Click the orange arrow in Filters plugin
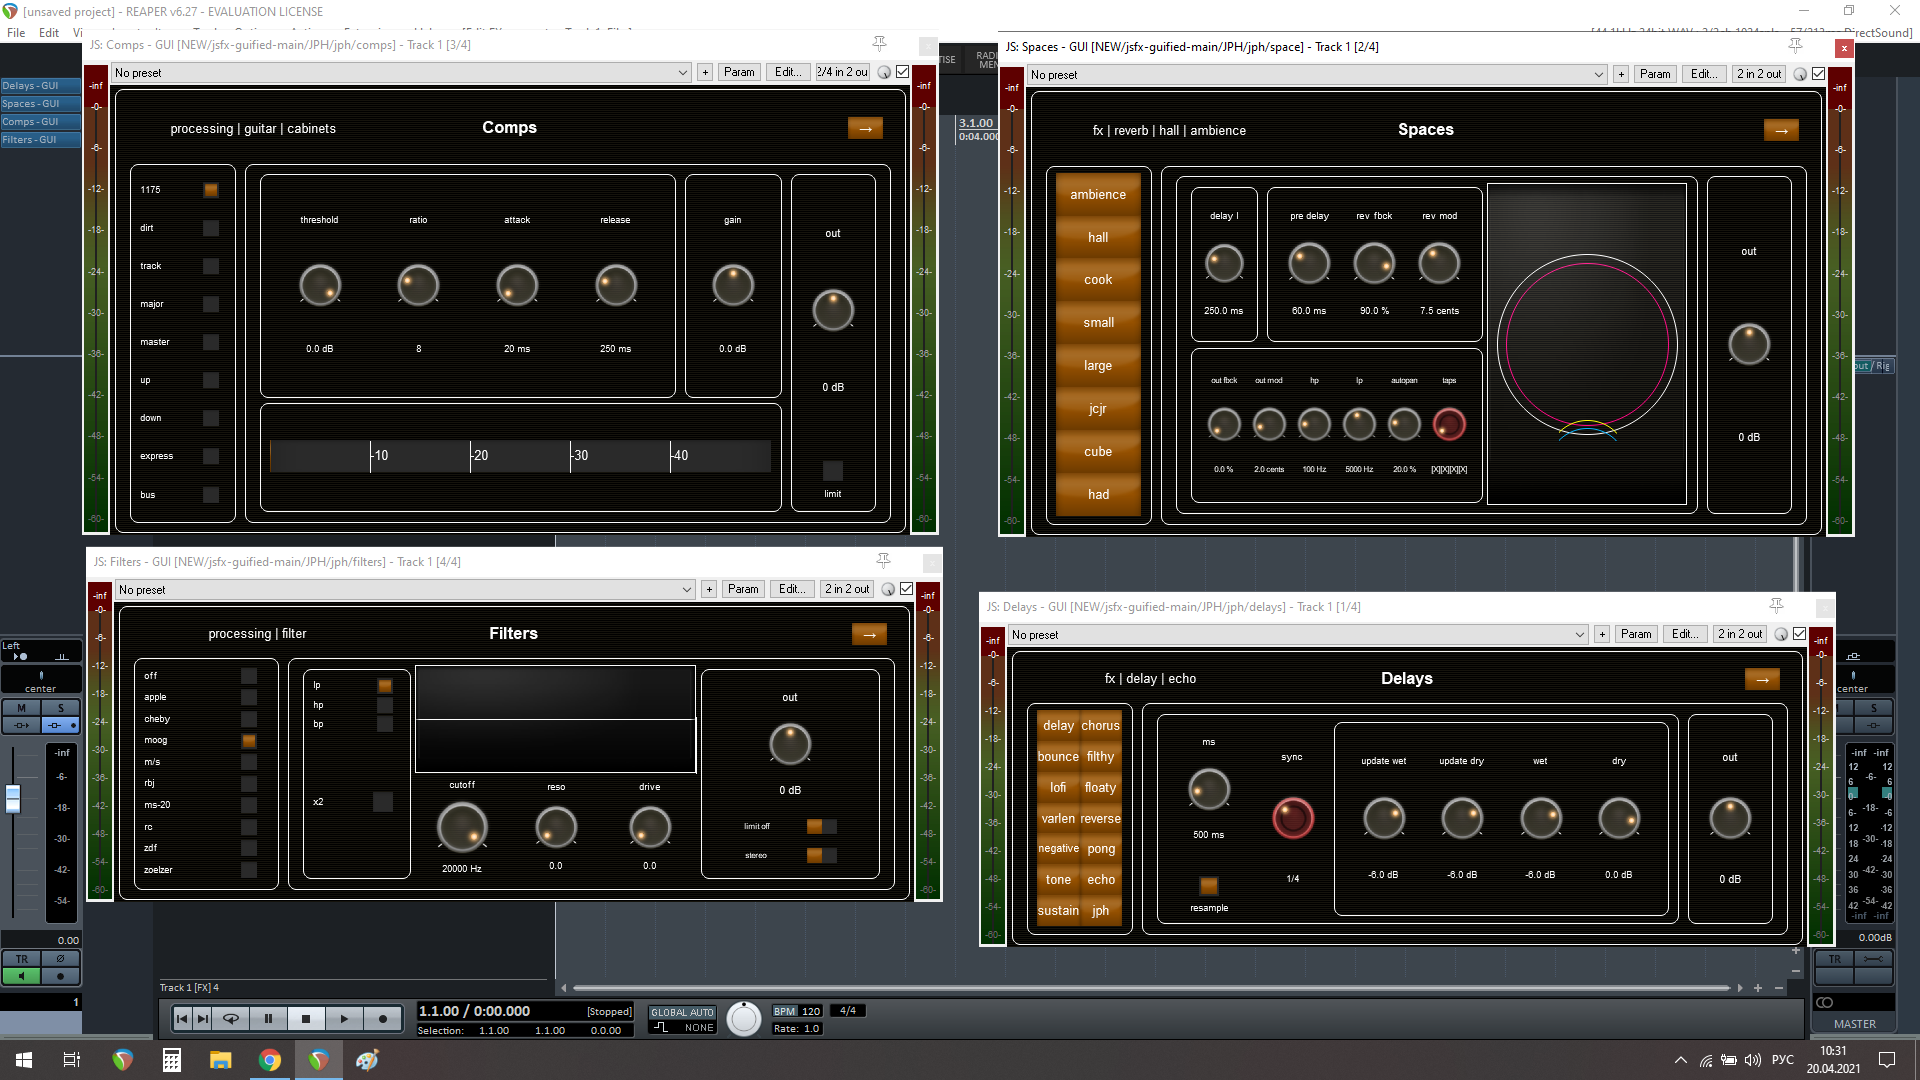The image size is (1920, 1080). [x=869, y=634]
